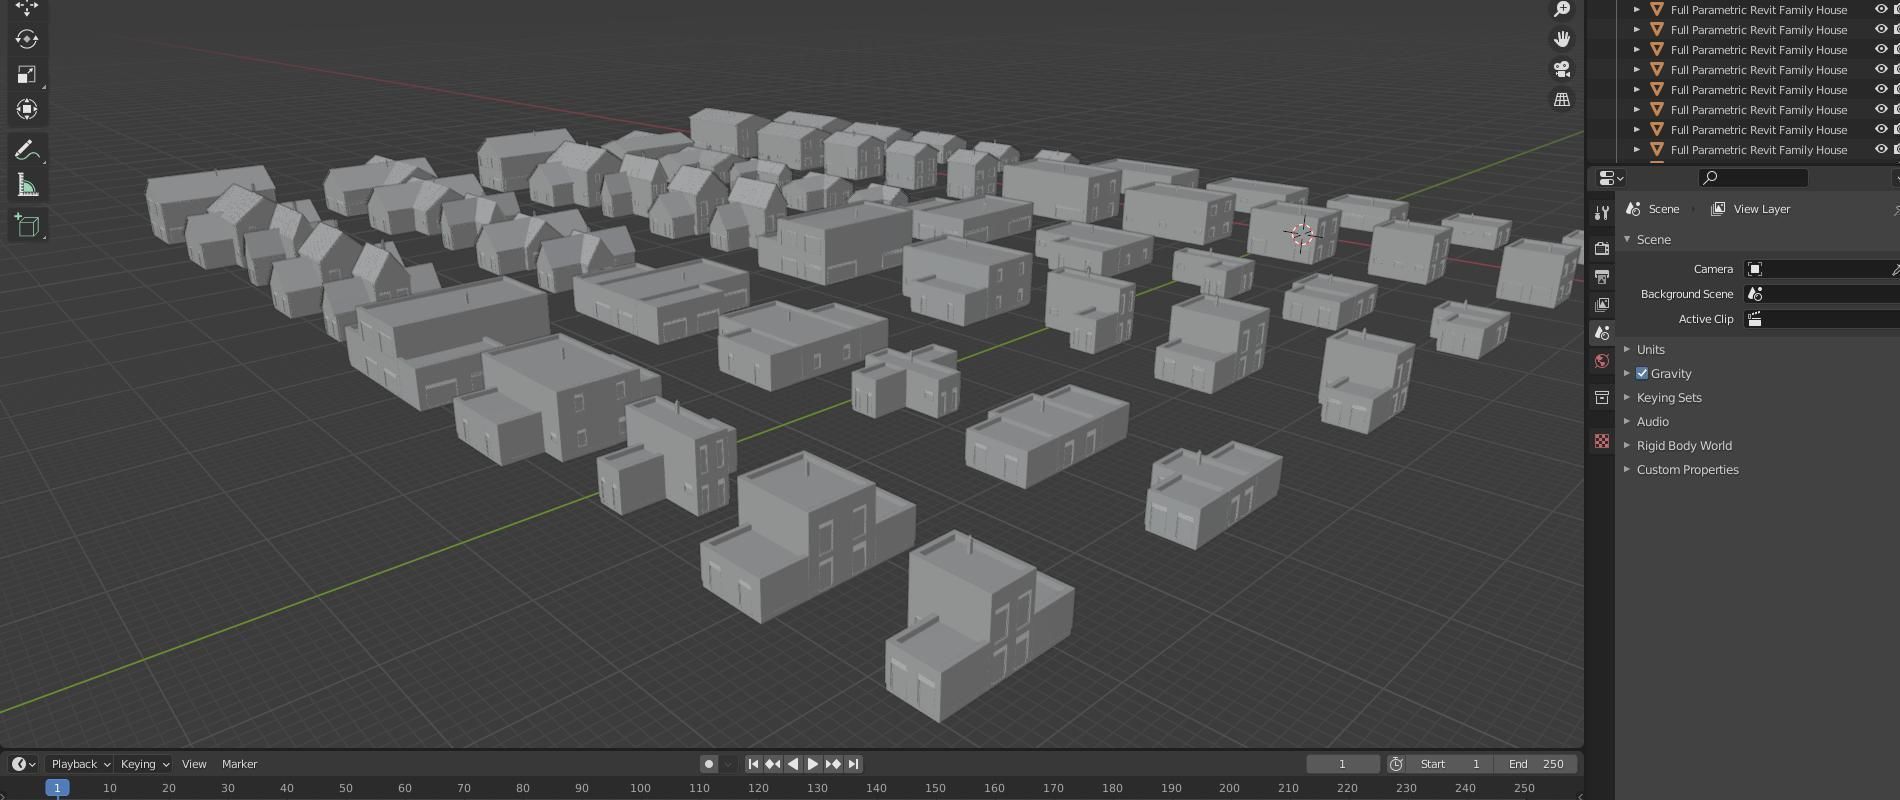Image resolution: width=1900 pixels, height=800 pixels.
Task: Click the Scene breadcrumb in Properties
Action: [x=1653, y=209]
